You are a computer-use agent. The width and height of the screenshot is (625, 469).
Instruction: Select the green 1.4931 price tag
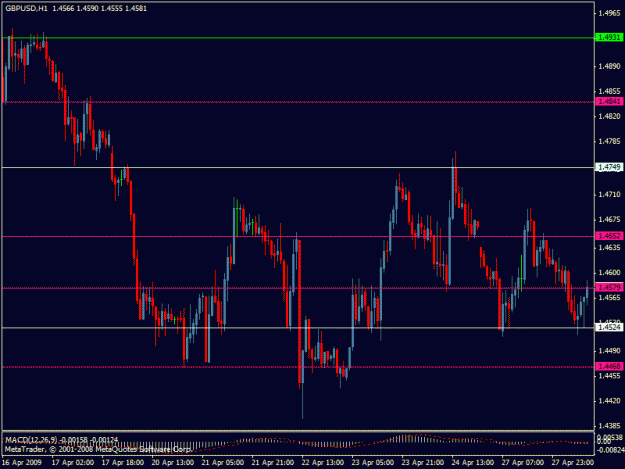coord(609,37)
